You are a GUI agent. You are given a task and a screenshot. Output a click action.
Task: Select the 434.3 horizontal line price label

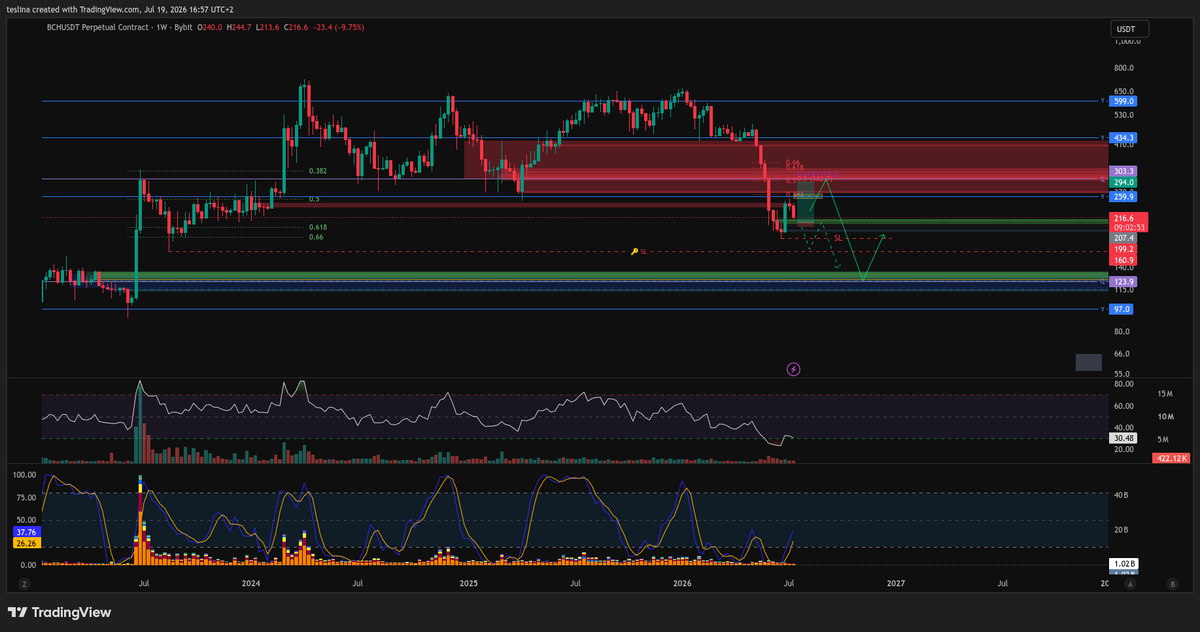1124,137
